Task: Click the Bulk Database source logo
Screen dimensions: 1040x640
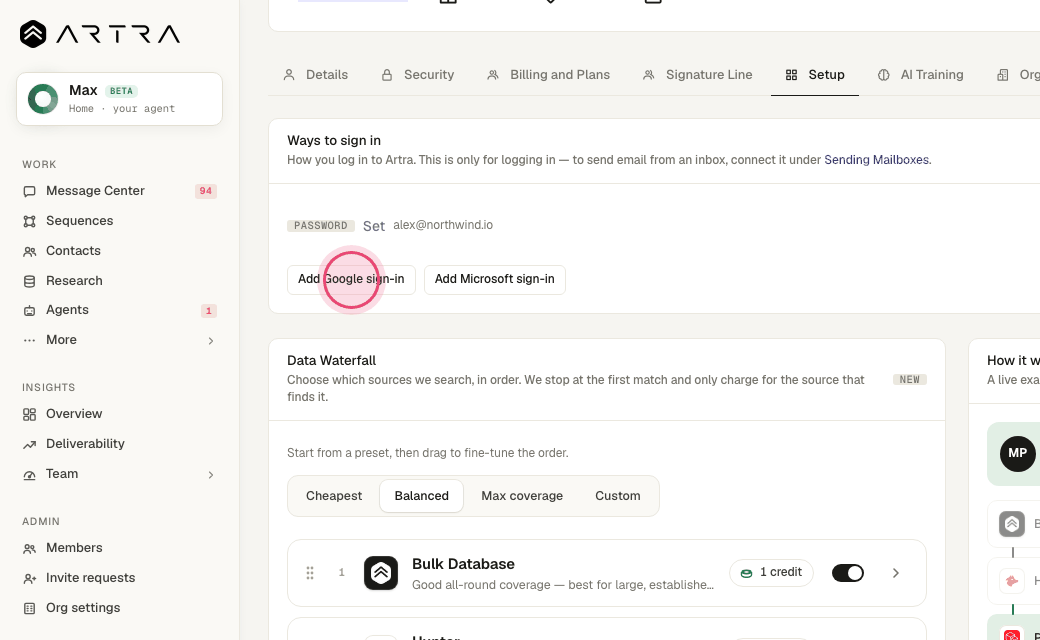Action: [x=381, y=573]
